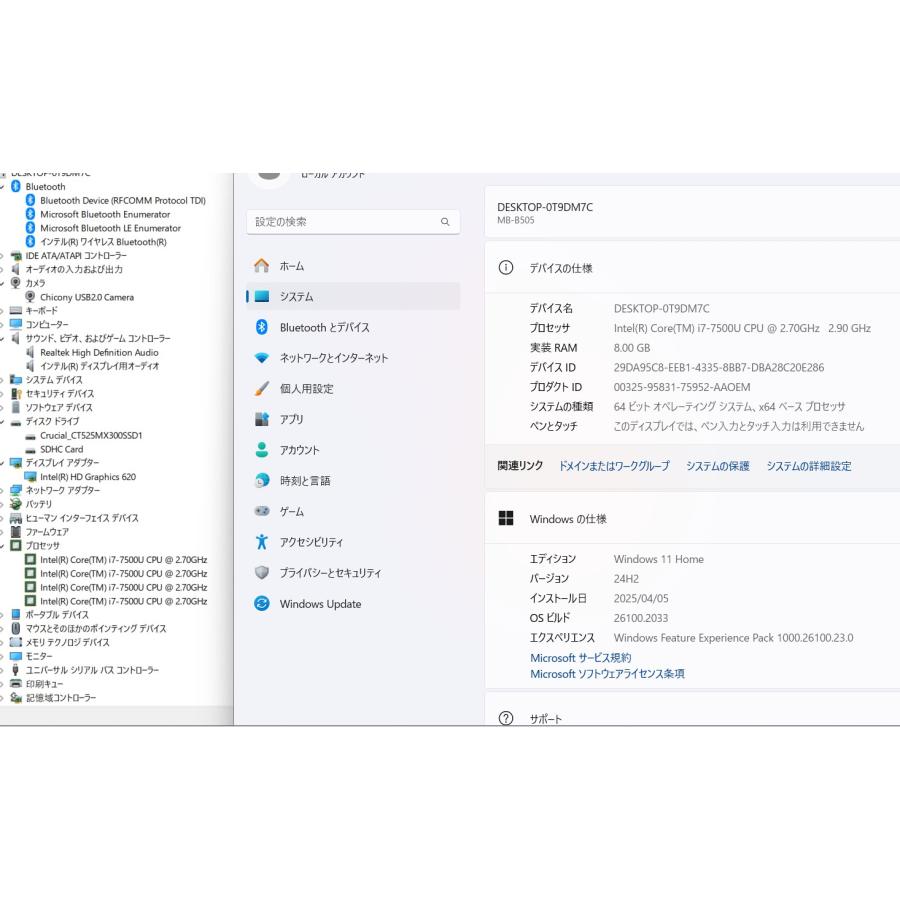Expand the キーボード tree node

[3, 311]
